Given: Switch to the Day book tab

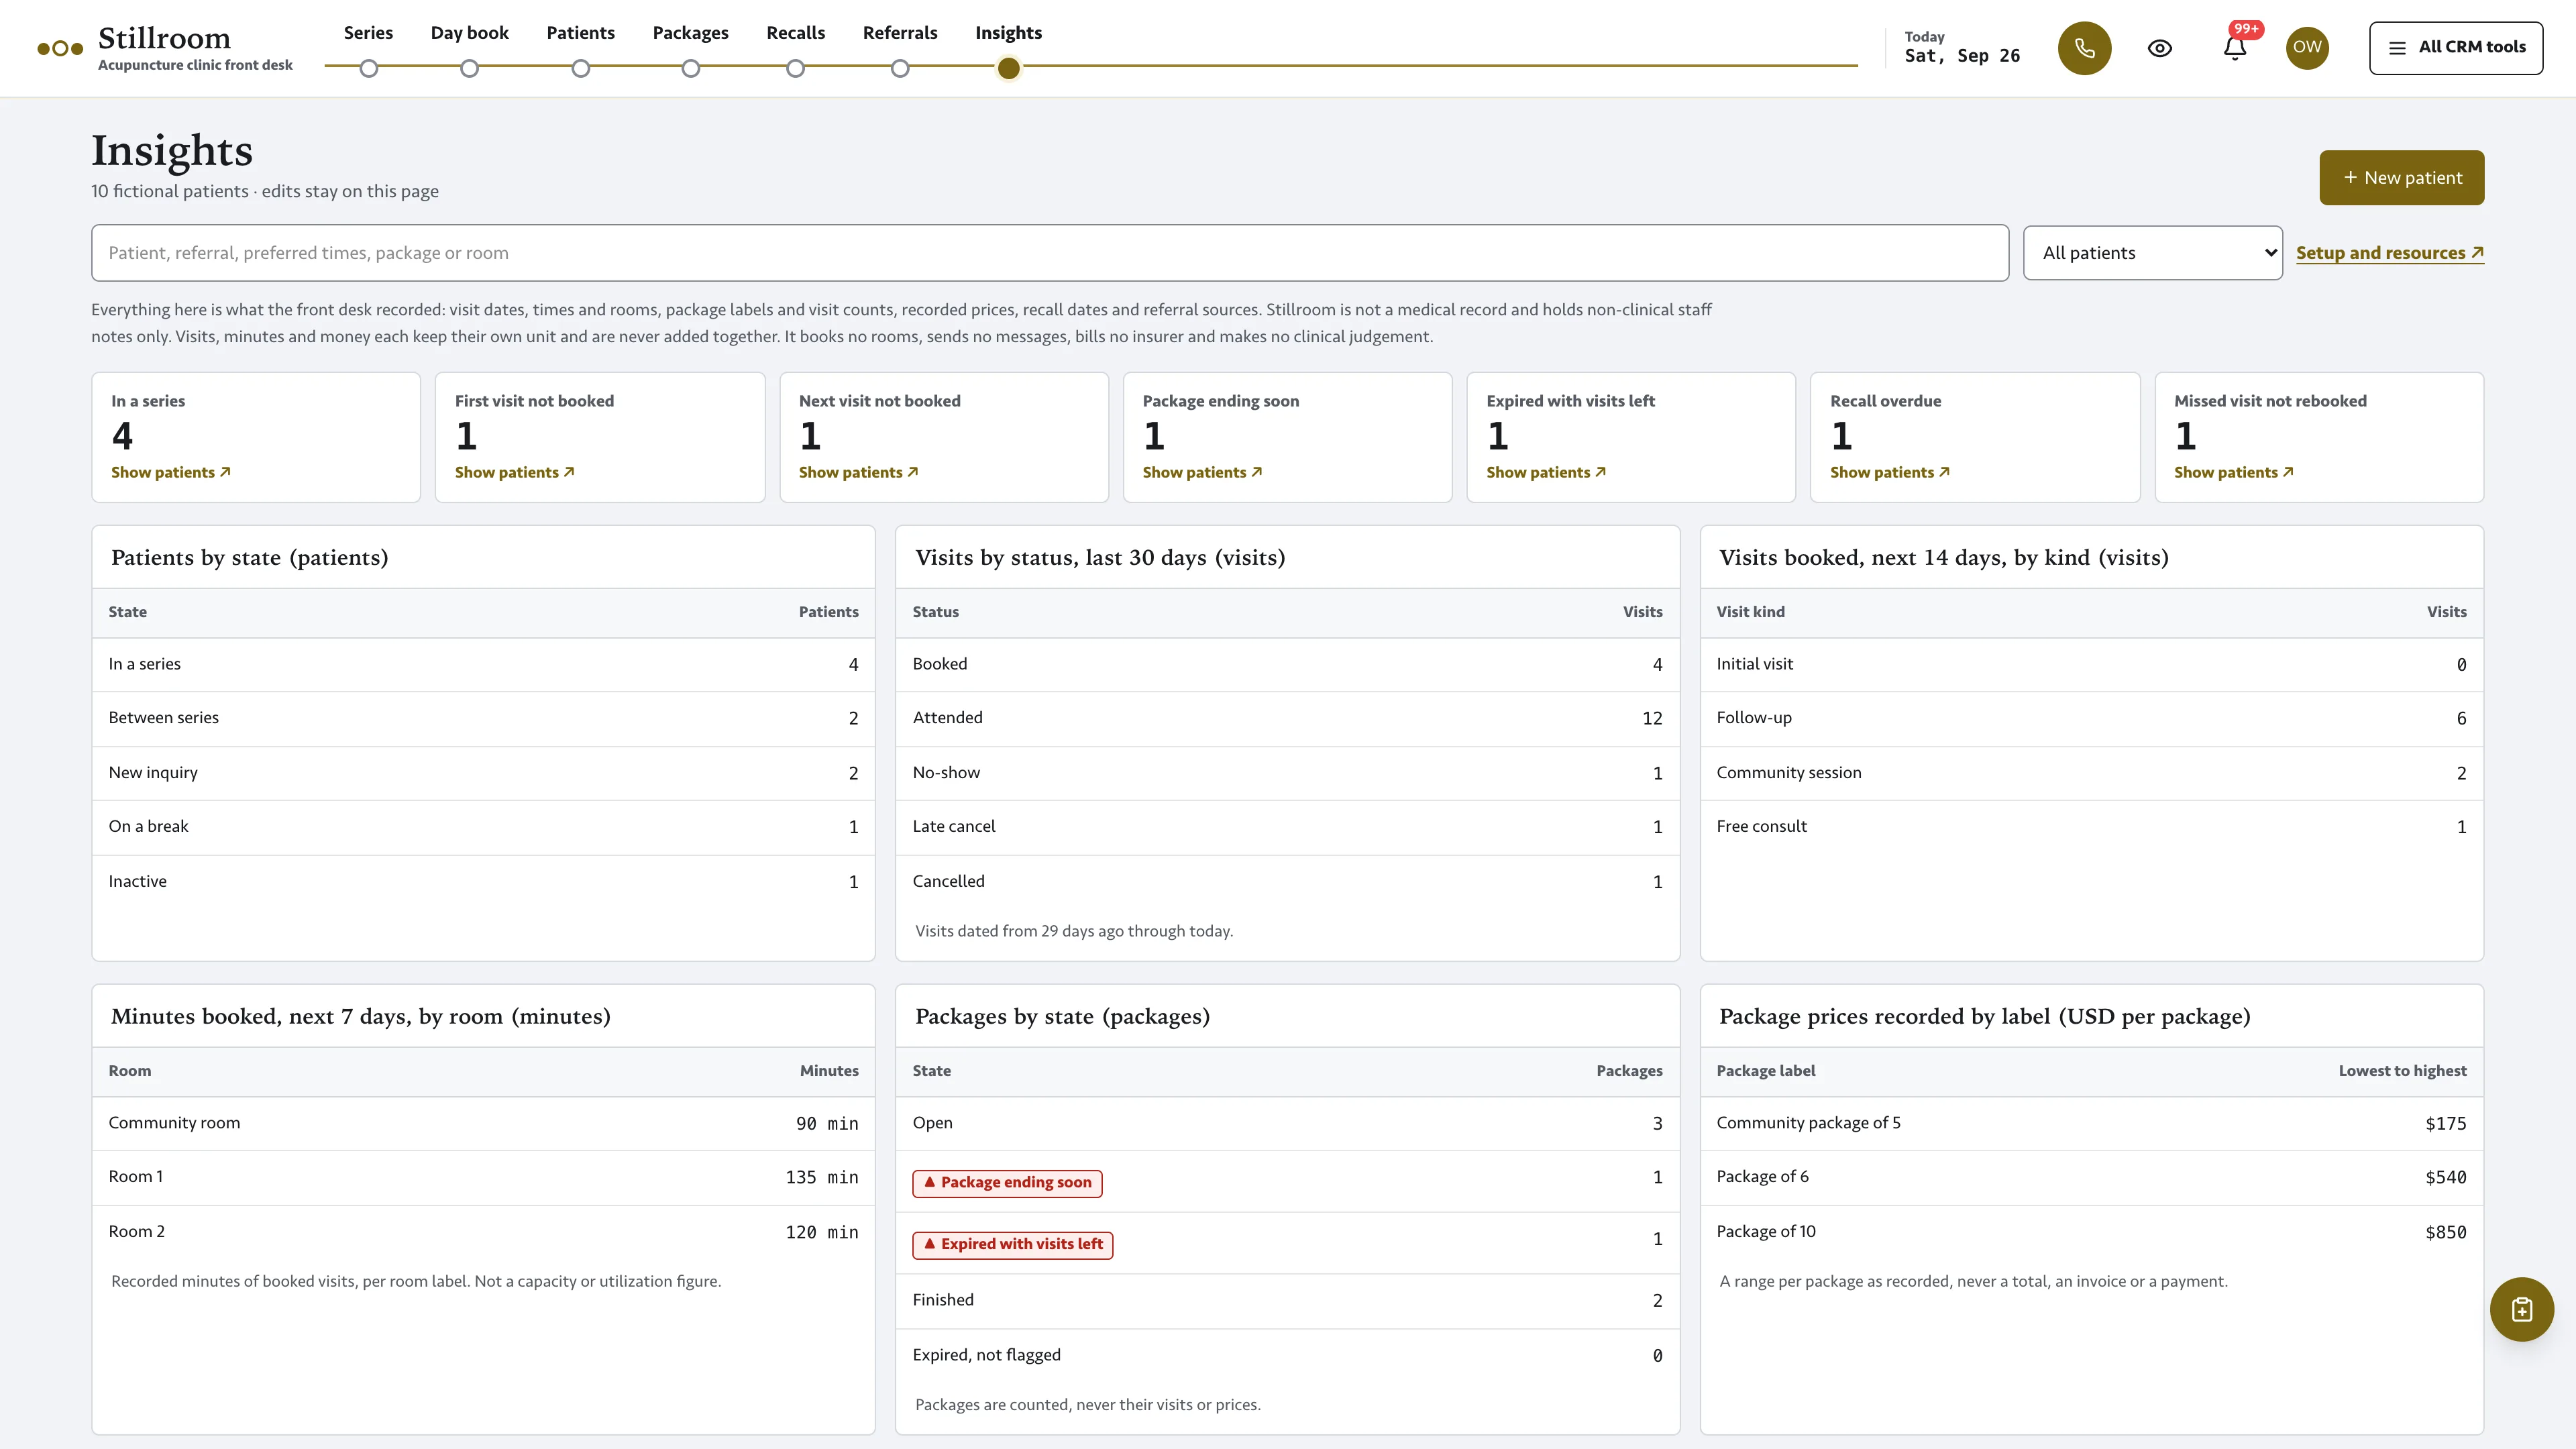Looking at the screenshot, I should pyautogui.click(x=469, y=33).
